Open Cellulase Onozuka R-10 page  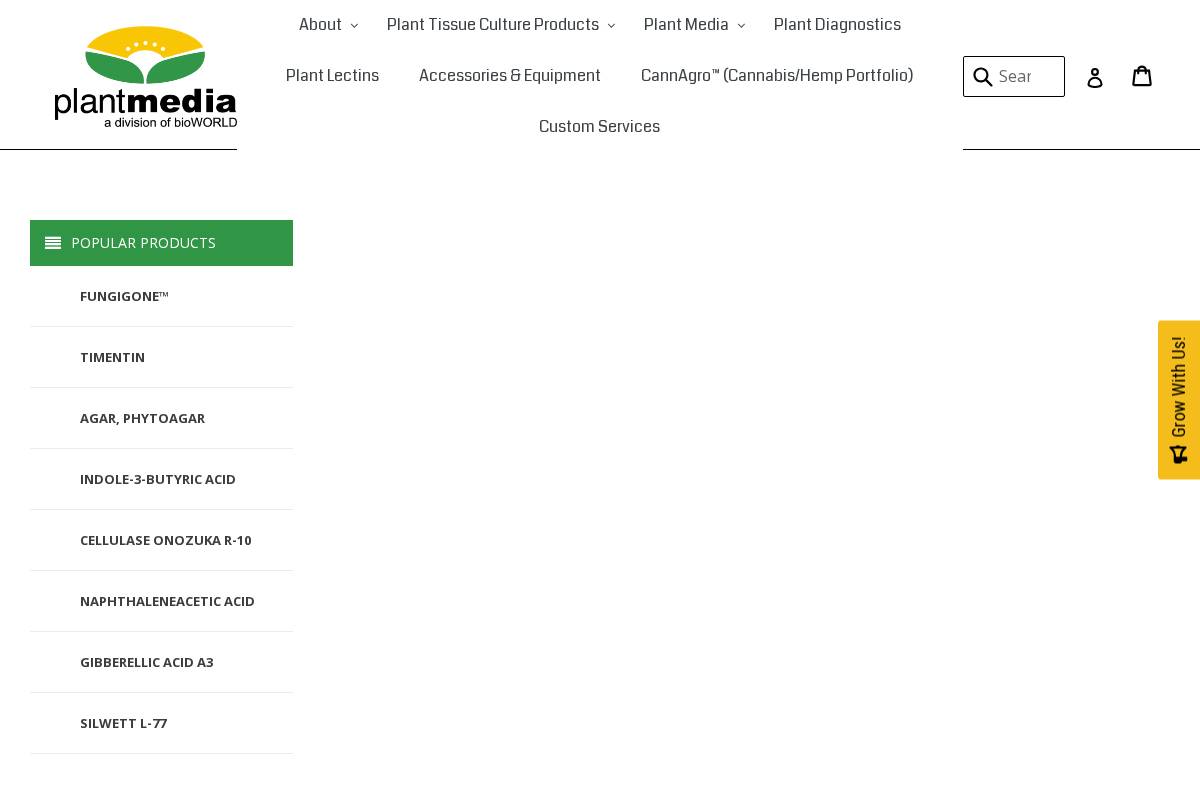166,540
